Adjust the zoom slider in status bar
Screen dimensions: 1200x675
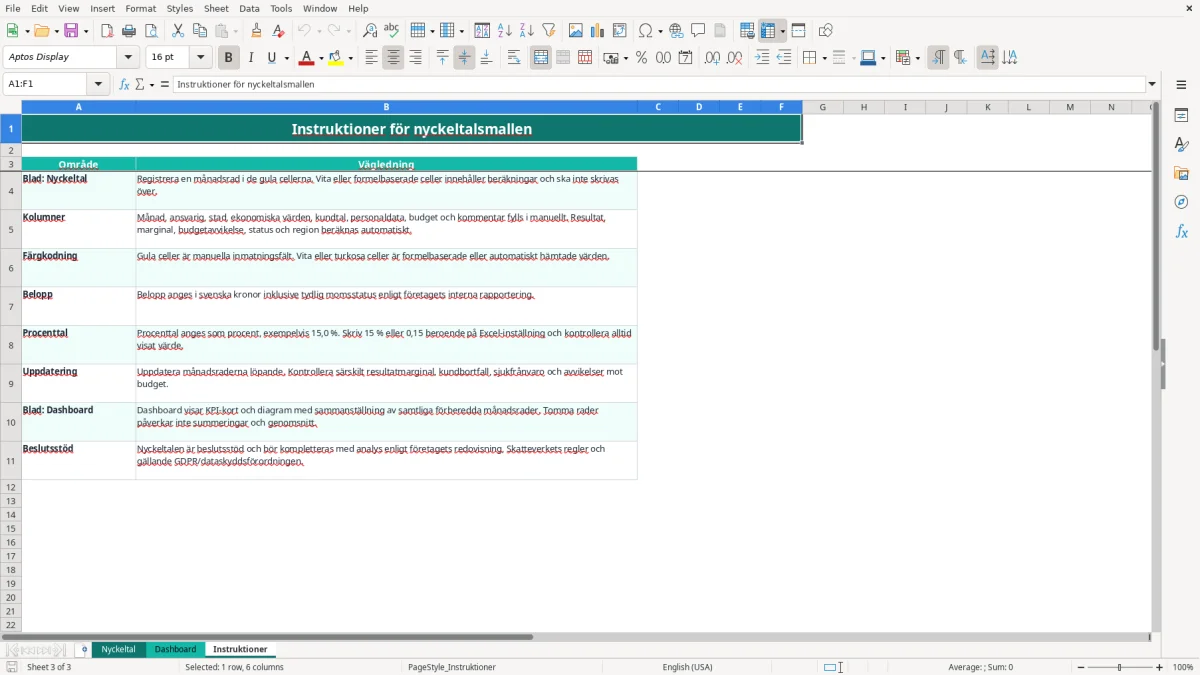coord(1119,667)
